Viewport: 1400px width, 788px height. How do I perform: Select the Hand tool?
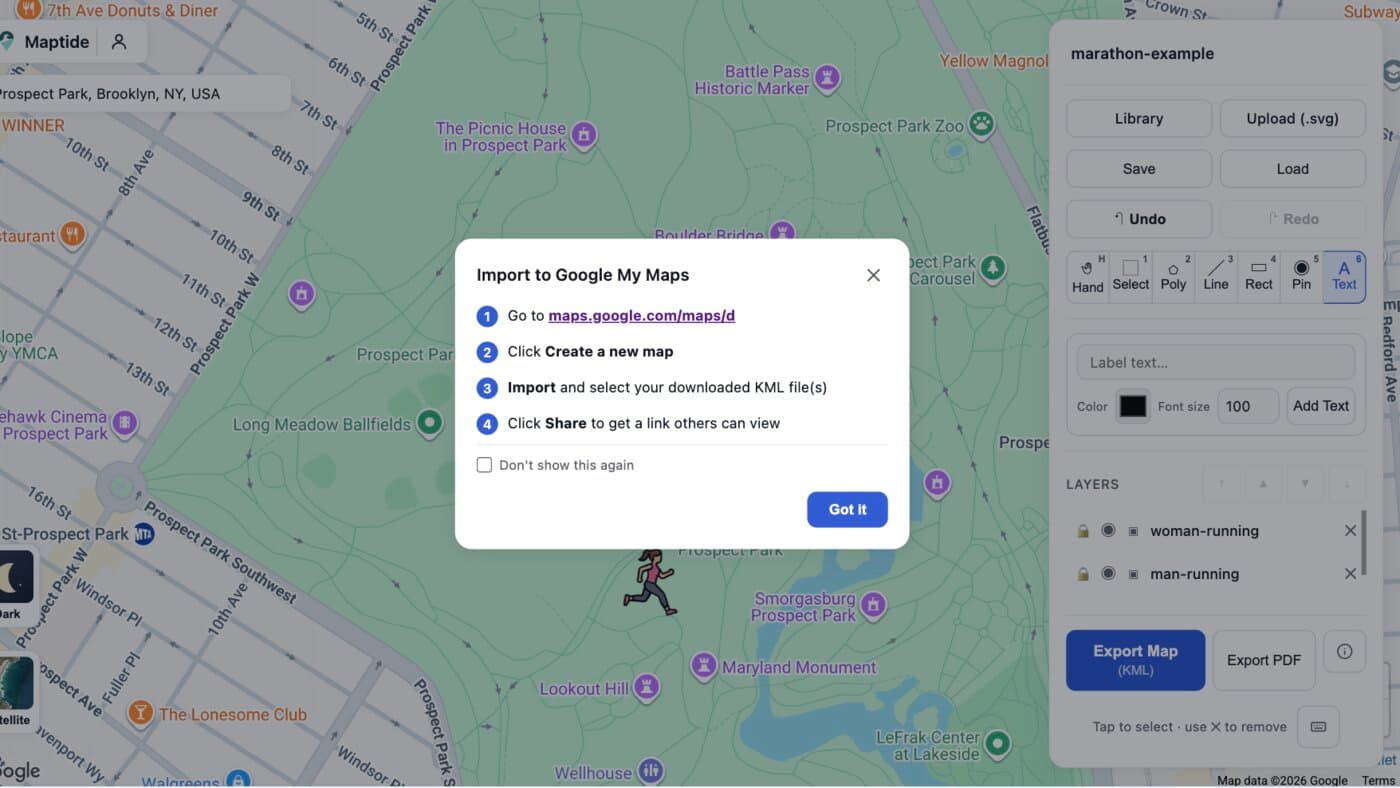[x=1088, y=276]
